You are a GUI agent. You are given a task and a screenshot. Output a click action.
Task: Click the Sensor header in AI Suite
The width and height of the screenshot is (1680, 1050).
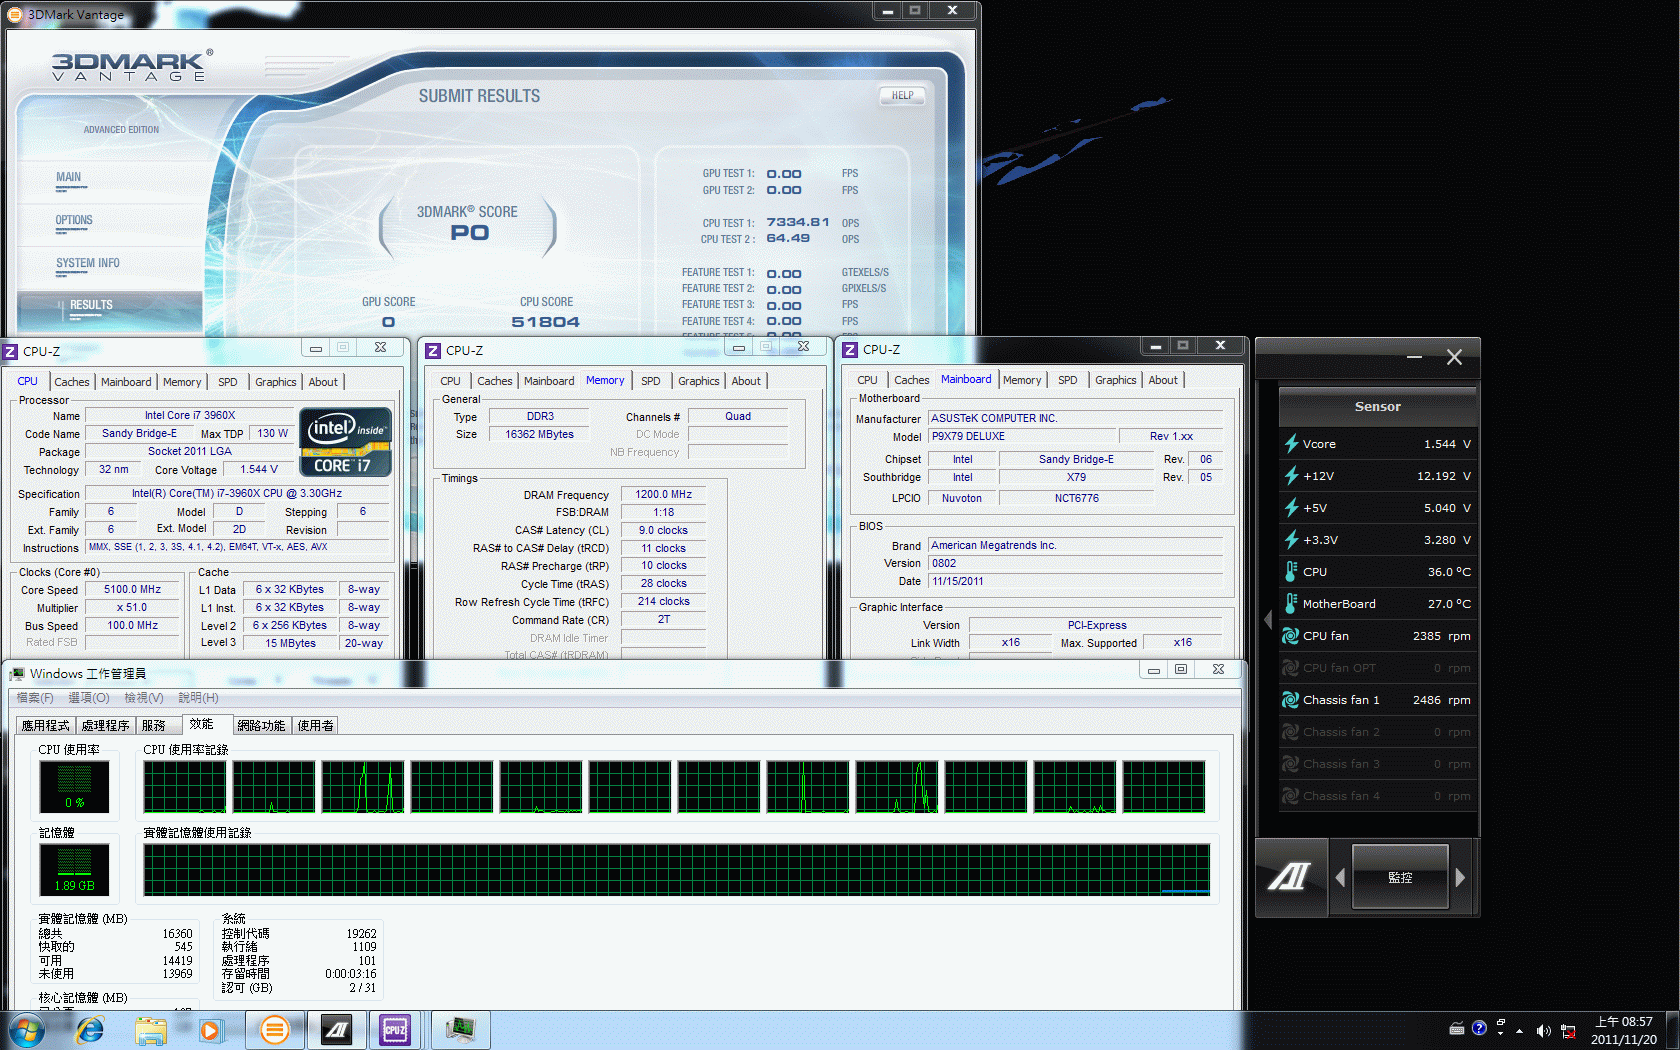(x=1378, y=407)
